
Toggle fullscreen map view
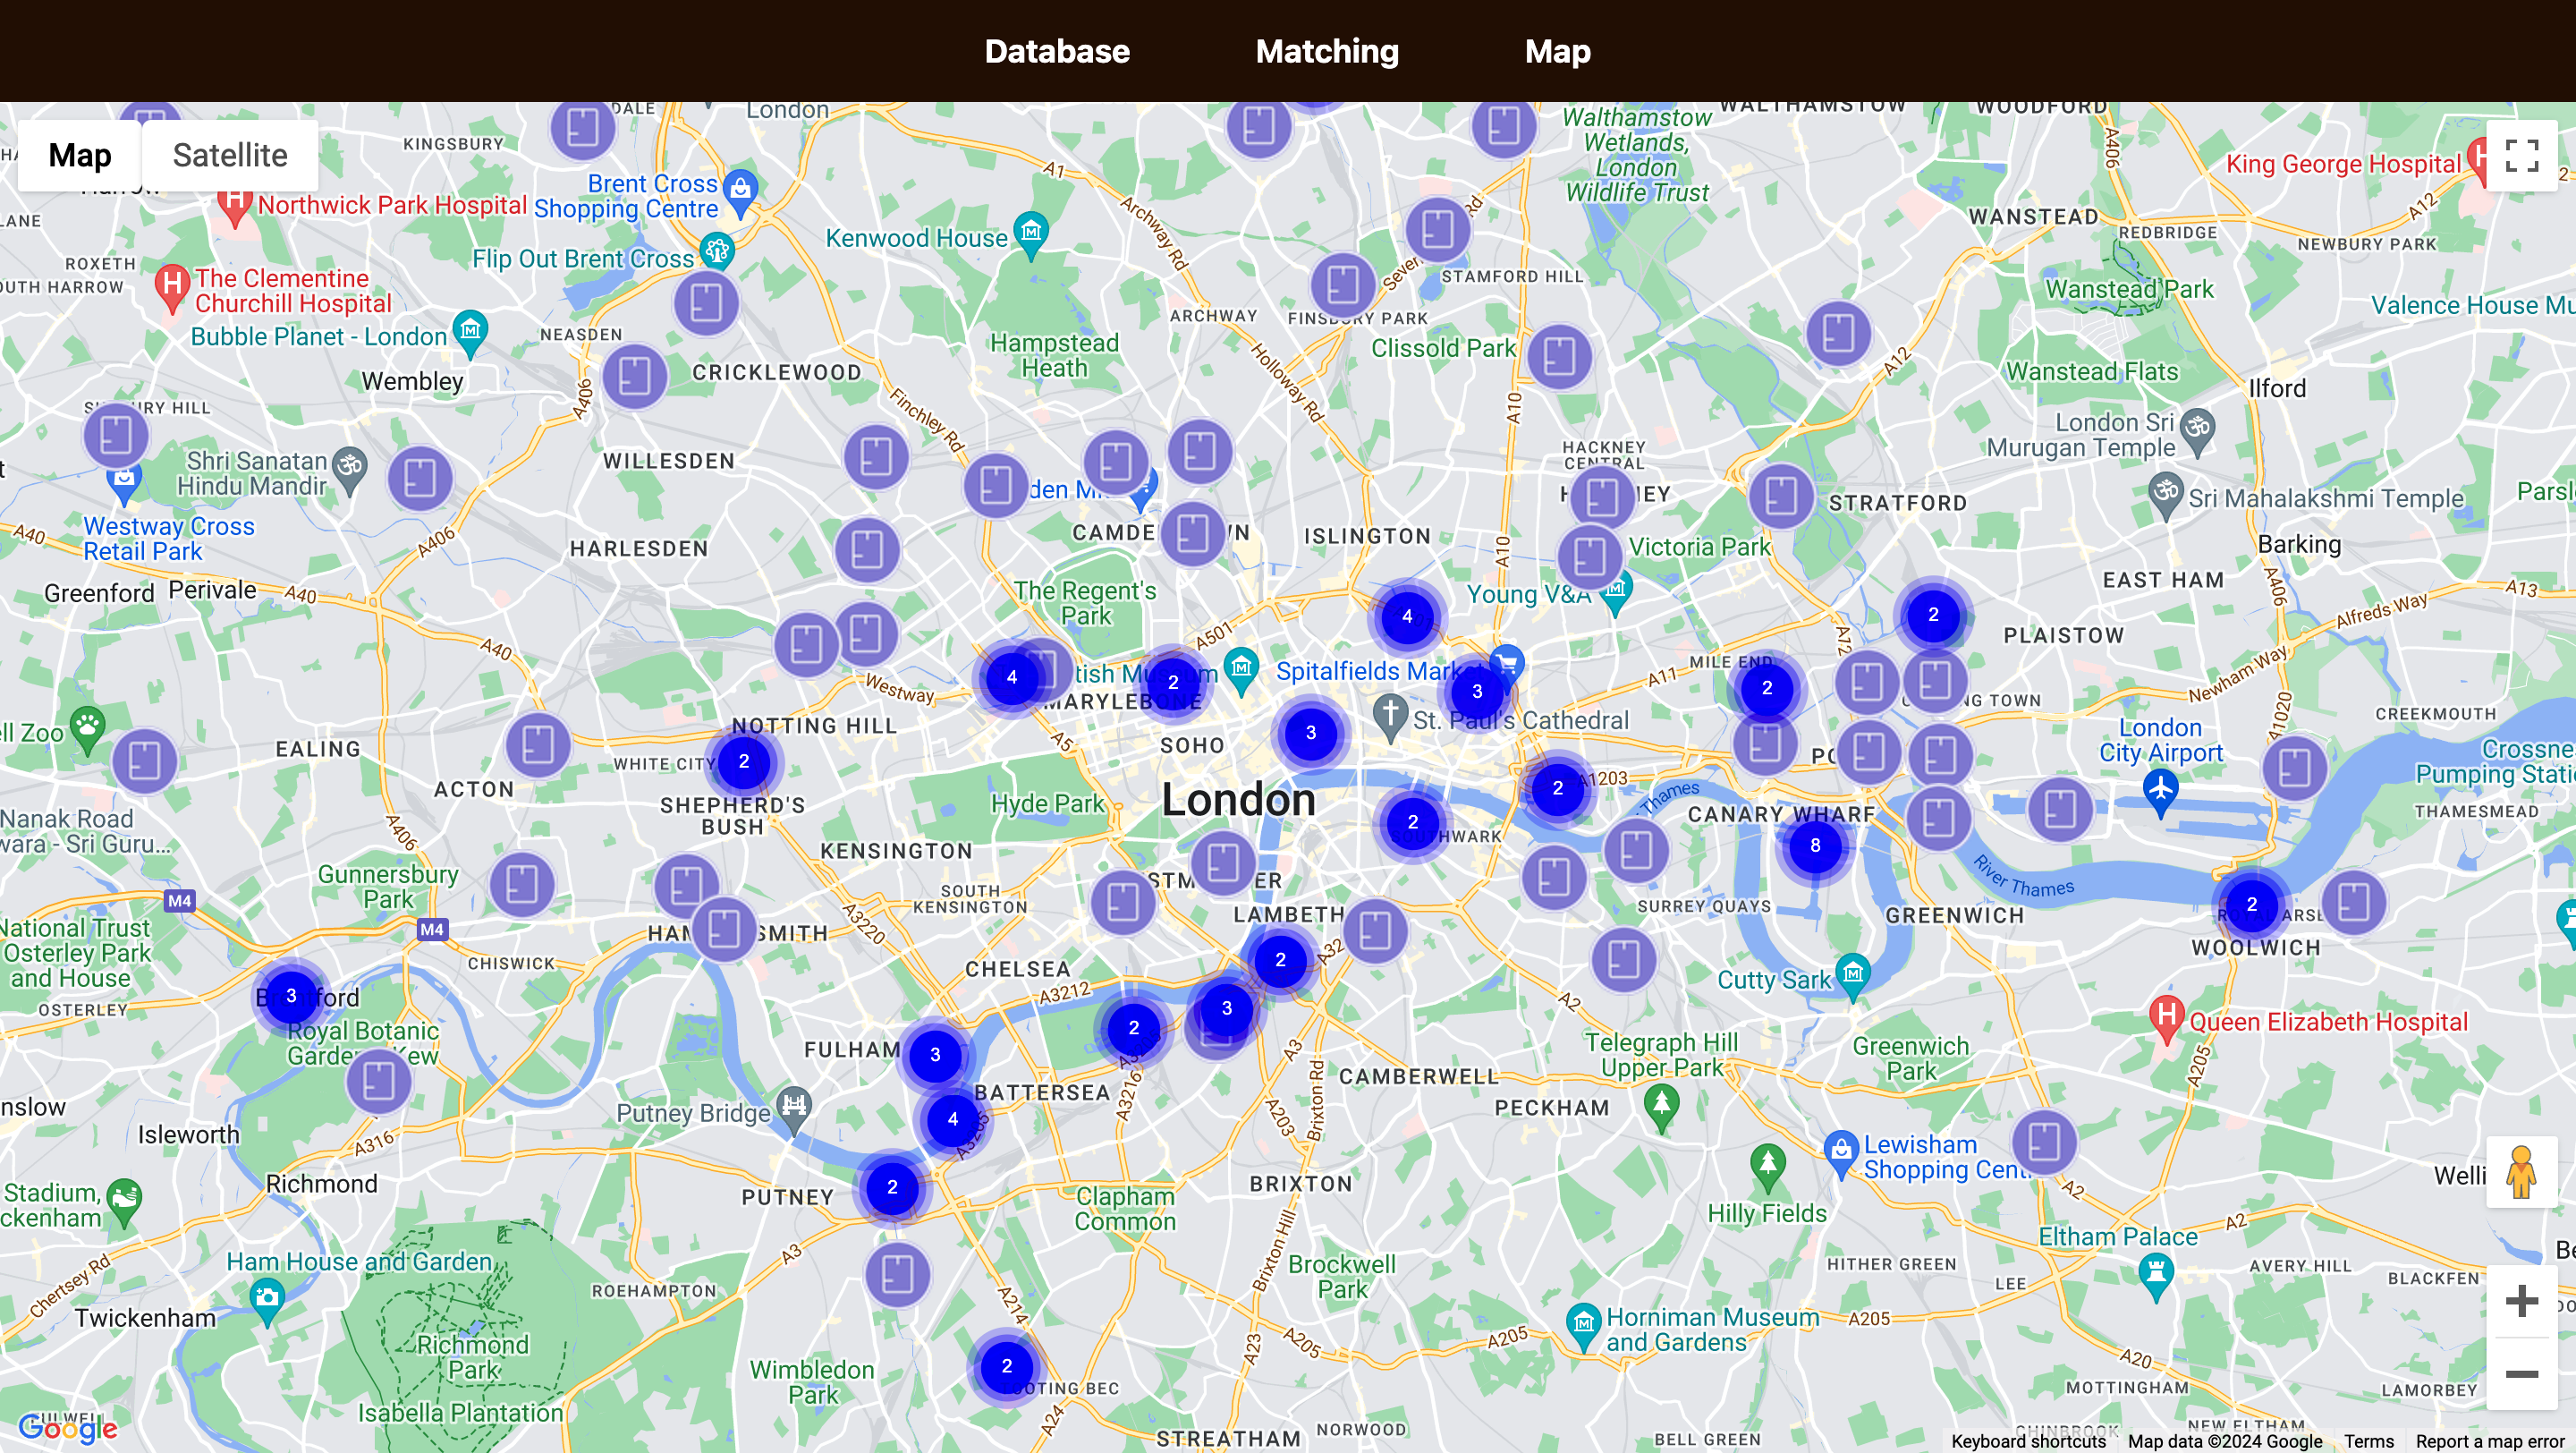[2522, 155]
